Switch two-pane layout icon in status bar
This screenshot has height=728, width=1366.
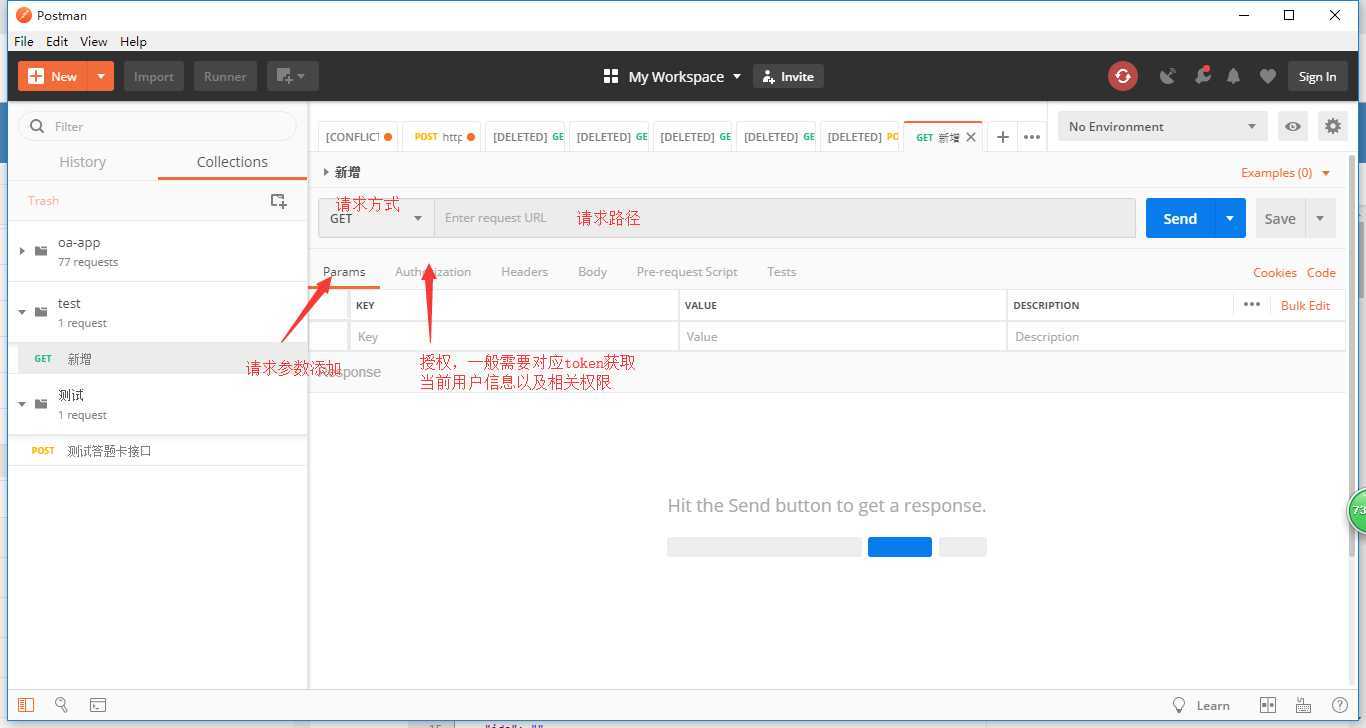(x=1268, y=705)
